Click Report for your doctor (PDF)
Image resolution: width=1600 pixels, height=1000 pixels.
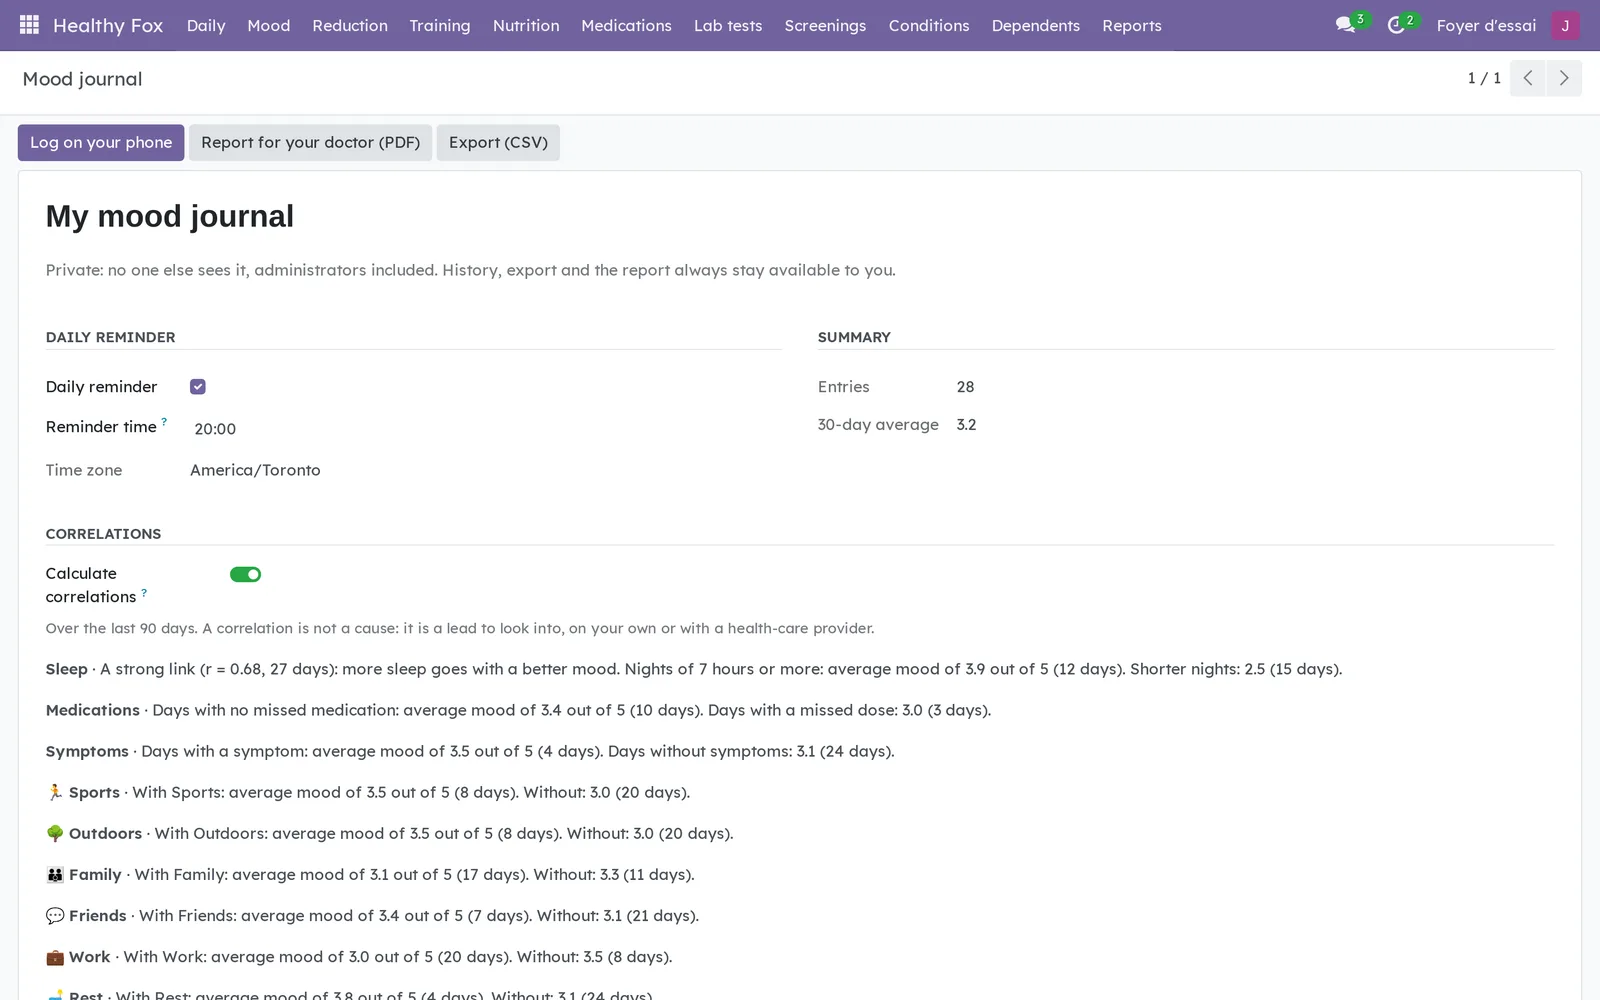pyautogui.click(x=311, y=142)
